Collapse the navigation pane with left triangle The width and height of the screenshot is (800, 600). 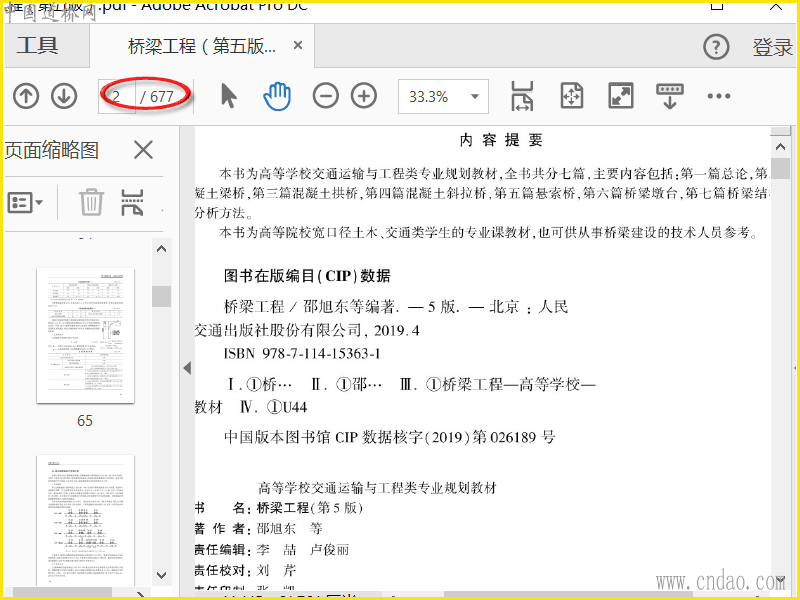187,367
